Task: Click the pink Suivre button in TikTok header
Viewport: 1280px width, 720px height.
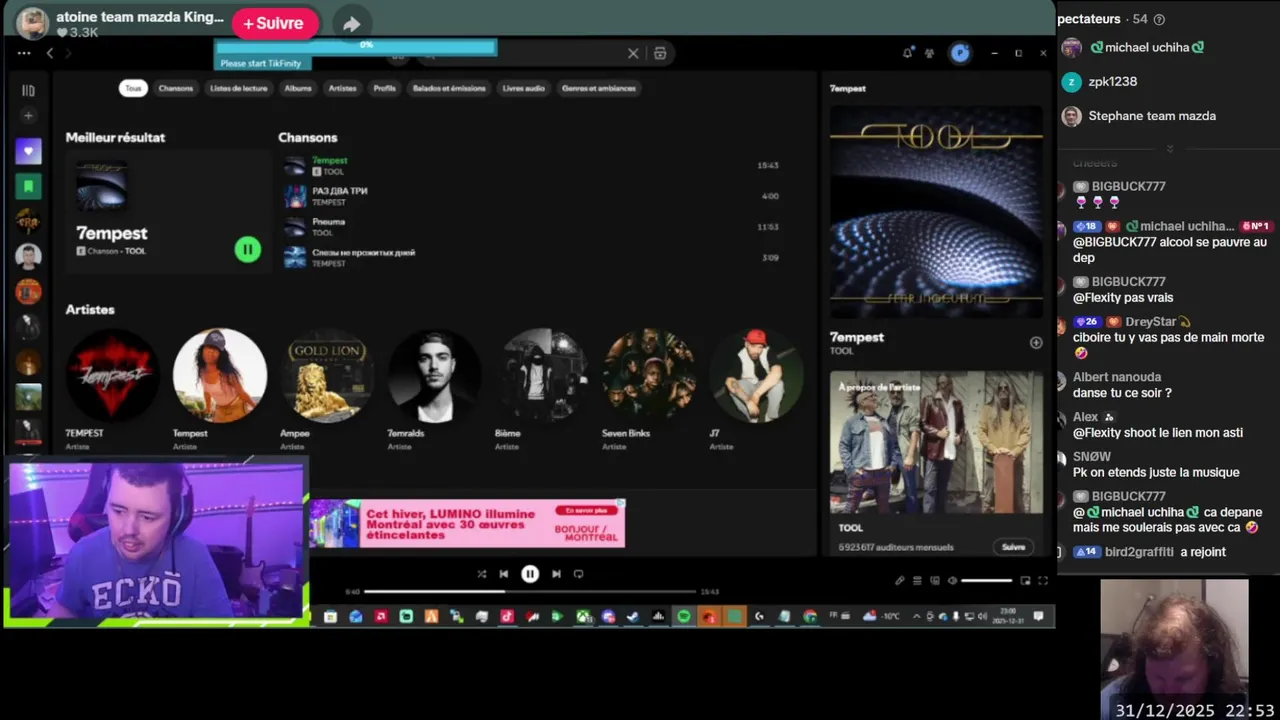Action: [275, 23]
